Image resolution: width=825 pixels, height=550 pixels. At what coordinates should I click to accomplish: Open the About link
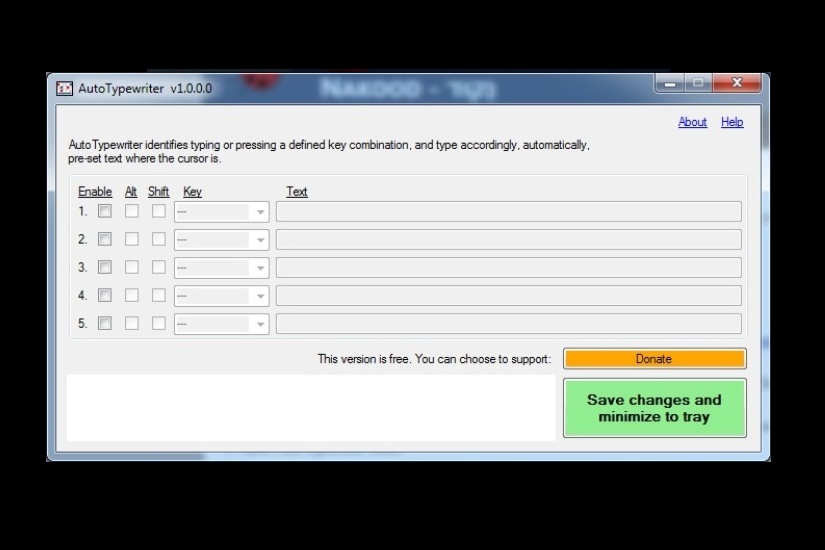(x=692, y=122)
